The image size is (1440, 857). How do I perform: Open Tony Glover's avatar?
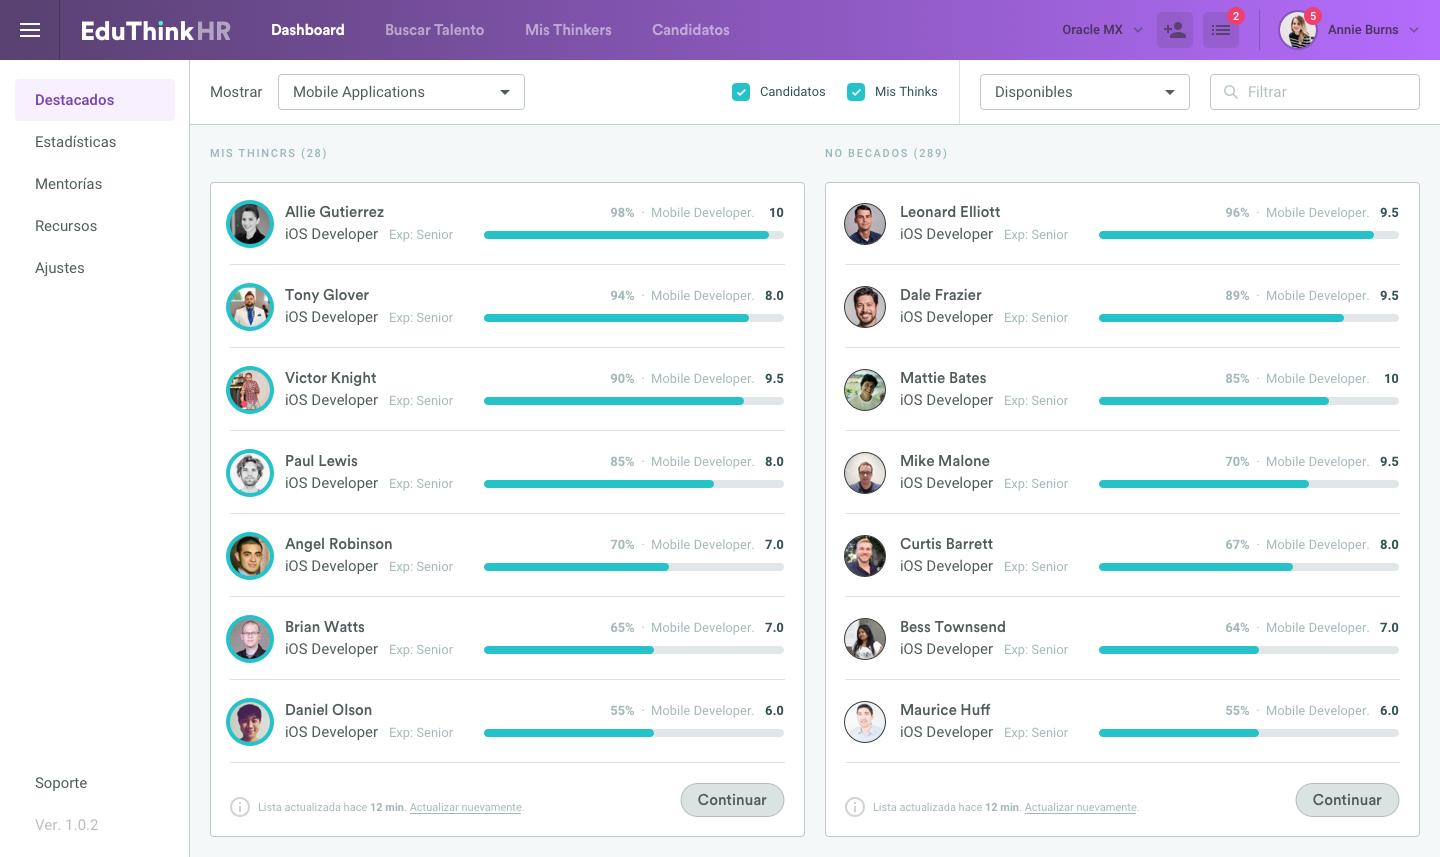click(250, 307)
